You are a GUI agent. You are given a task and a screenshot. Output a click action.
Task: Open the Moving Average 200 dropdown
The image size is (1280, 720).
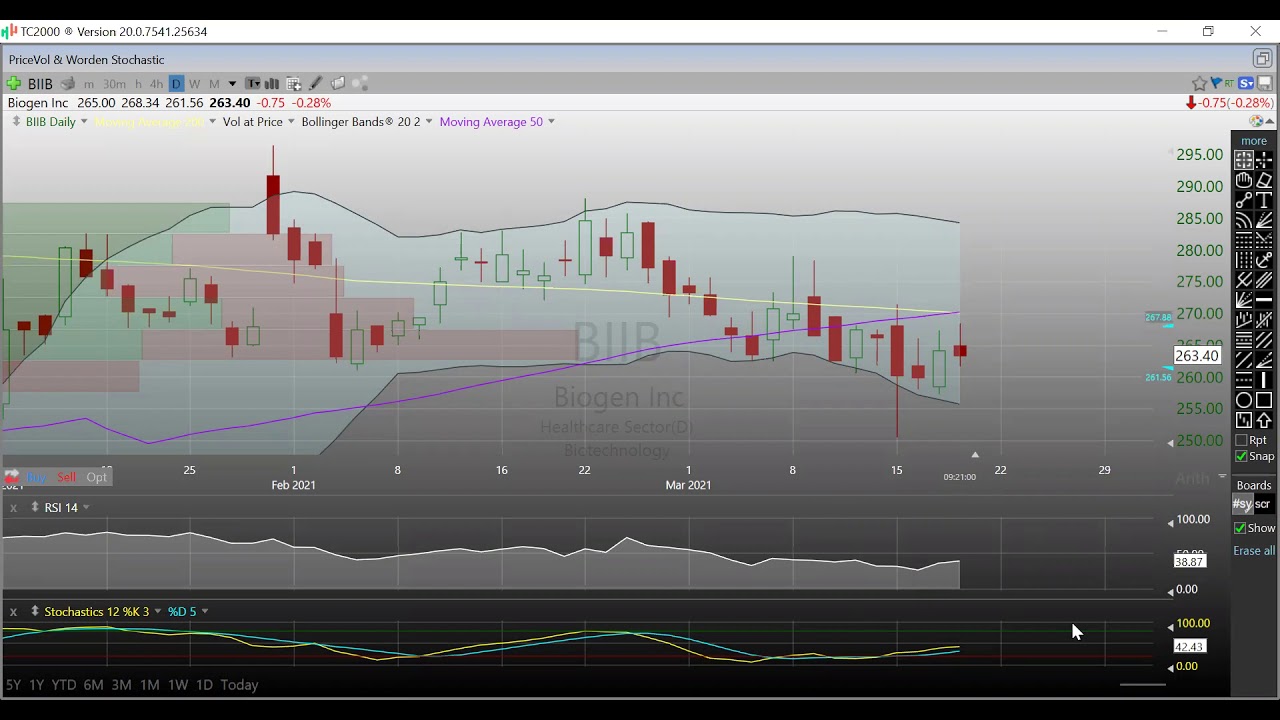212,121
